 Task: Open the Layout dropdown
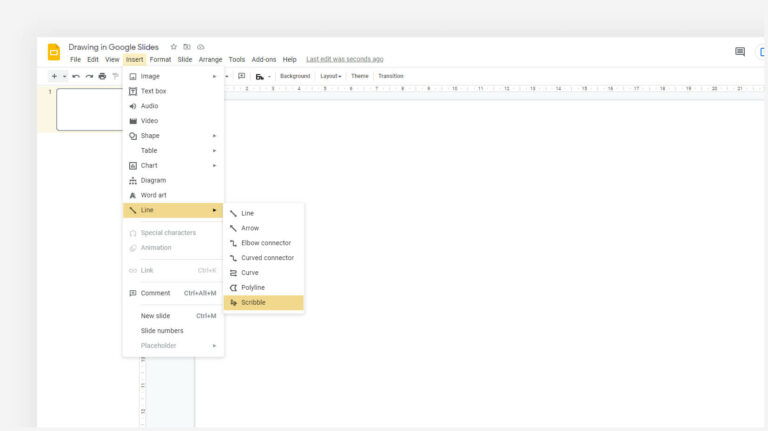click(331, 76)
